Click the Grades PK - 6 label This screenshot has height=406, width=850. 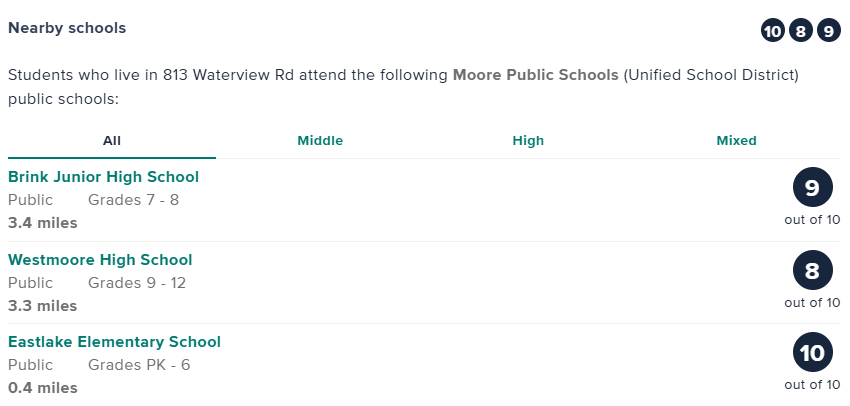tap(139, 365)
